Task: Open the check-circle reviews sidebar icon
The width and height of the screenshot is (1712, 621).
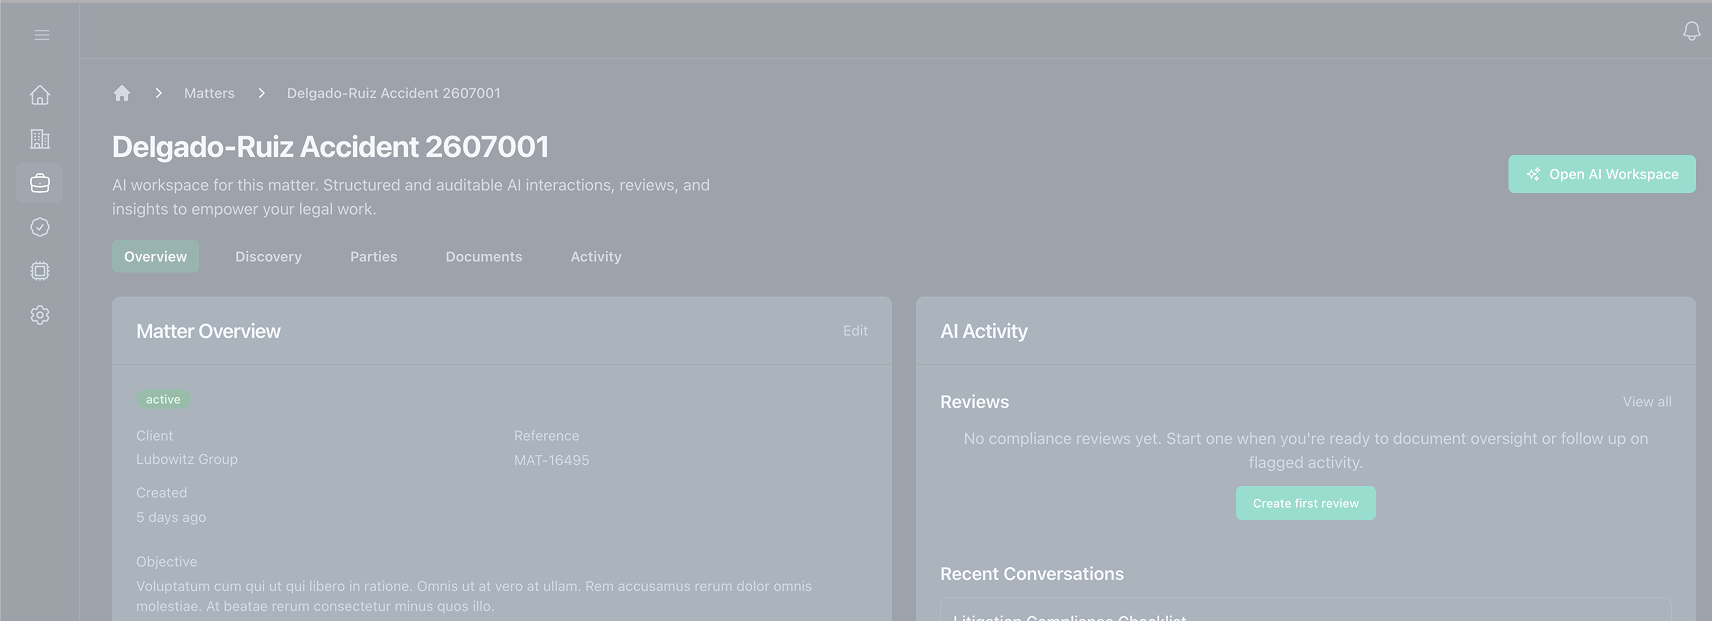Action: [40, 227]
